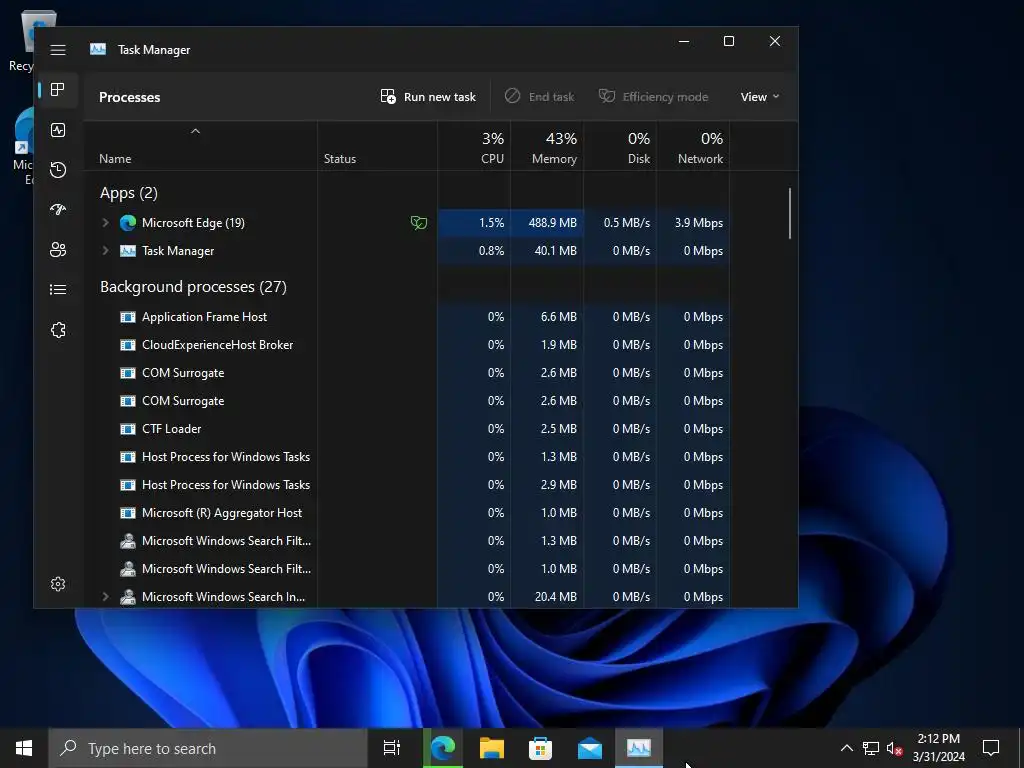The image size is (1024, 768).
Task: Click the 3.9 Mbps network value
Action: tap(699, 223)
